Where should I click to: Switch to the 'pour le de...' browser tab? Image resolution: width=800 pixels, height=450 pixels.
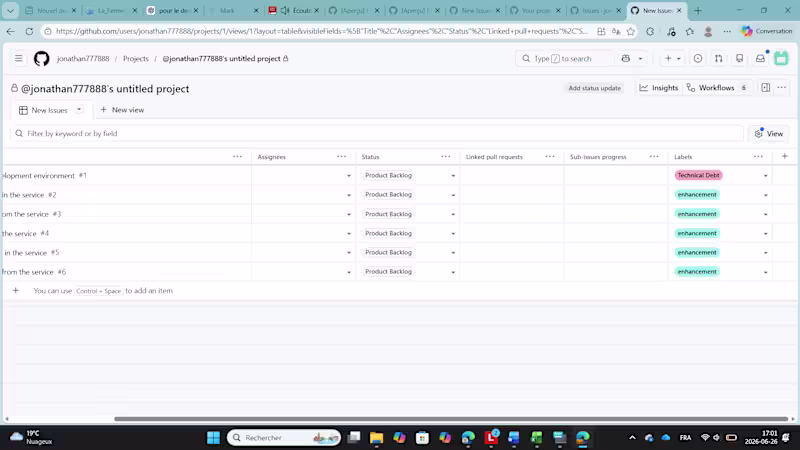[172, 10]
